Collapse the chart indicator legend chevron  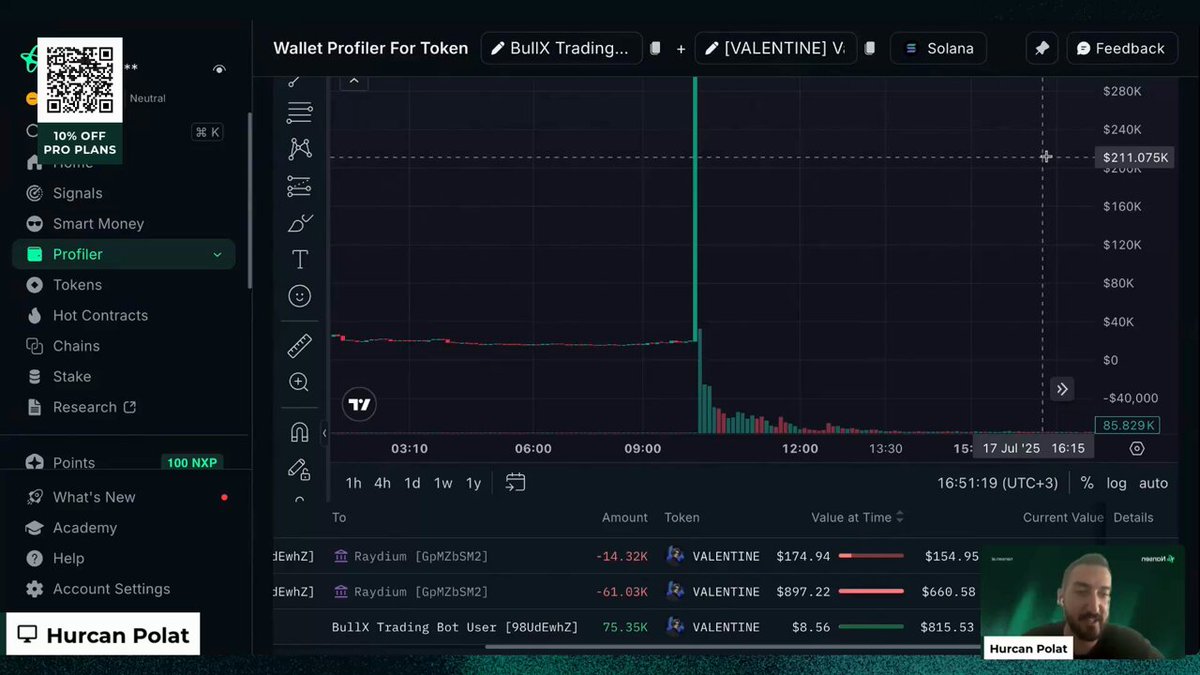coord(354,81)
